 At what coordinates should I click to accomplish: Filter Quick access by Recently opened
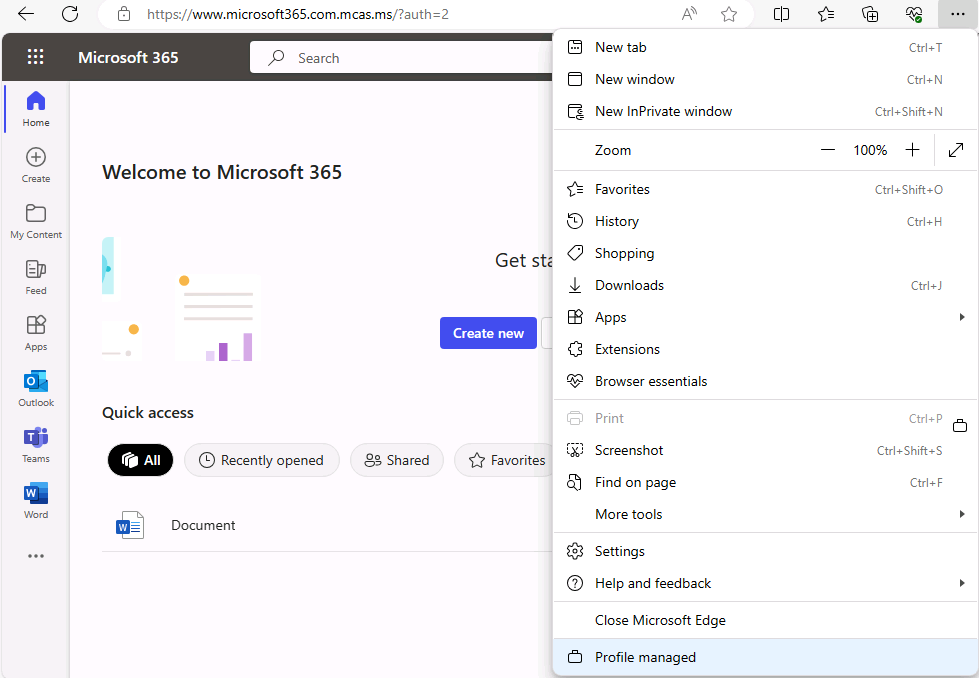point(262,460)
